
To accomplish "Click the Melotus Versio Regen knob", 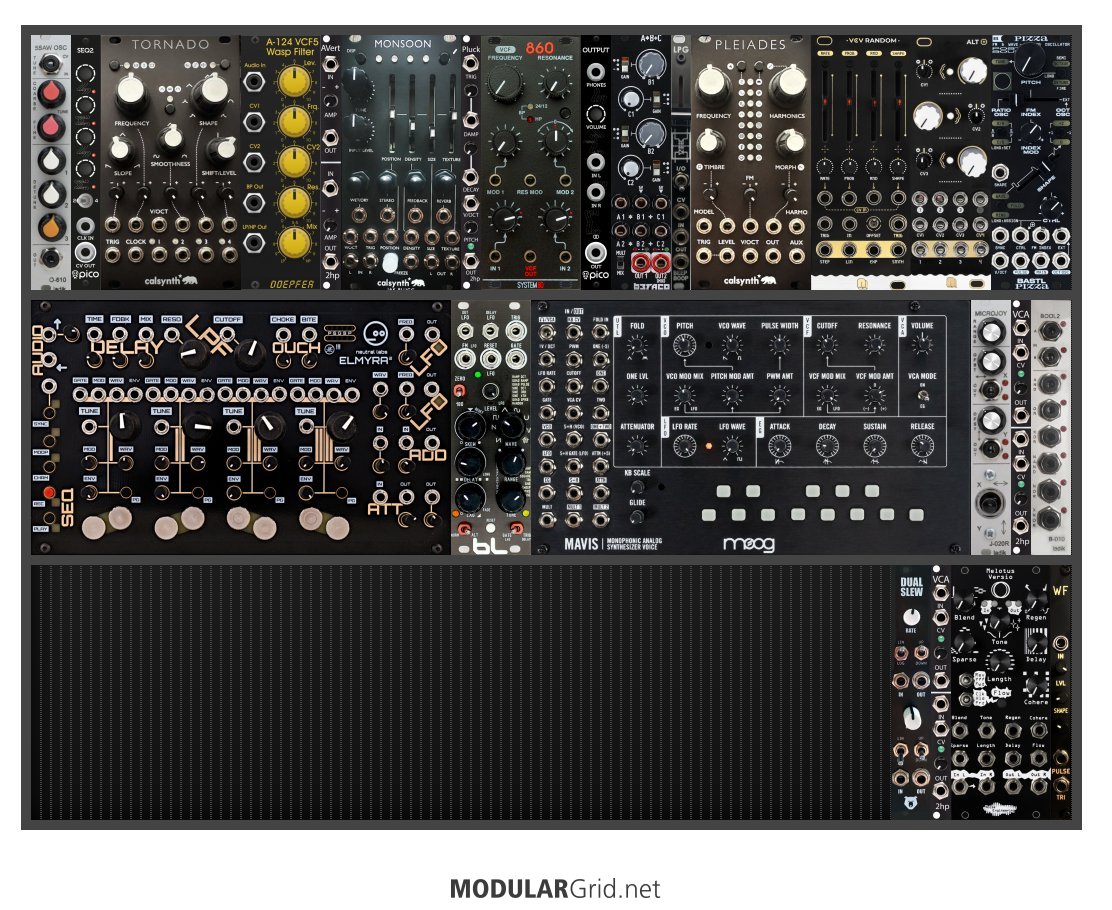I will pos(1035,602).
